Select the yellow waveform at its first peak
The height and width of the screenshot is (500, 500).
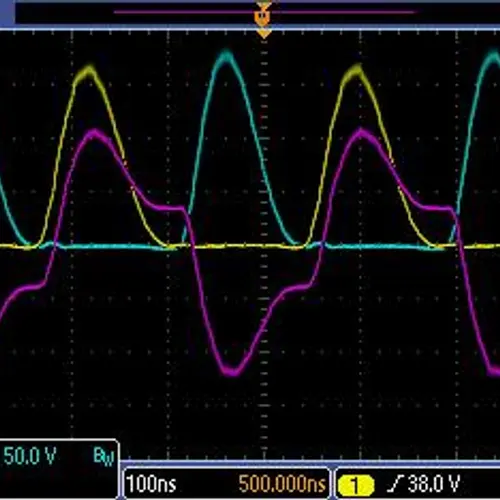(x=89, y=71)
